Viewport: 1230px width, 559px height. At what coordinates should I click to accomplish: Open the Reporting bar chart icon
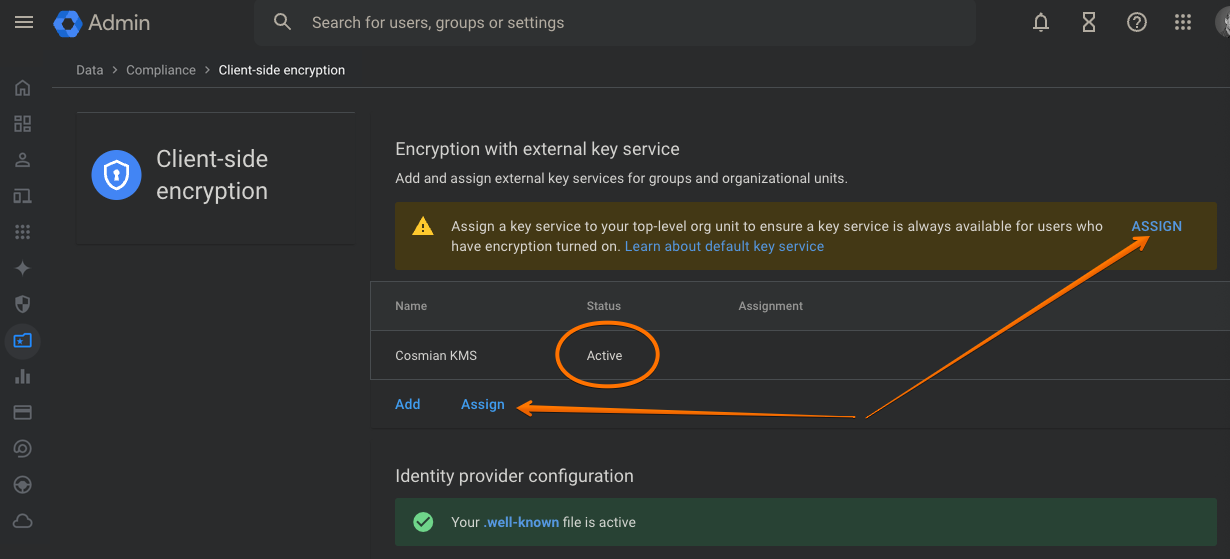point(22,376)
